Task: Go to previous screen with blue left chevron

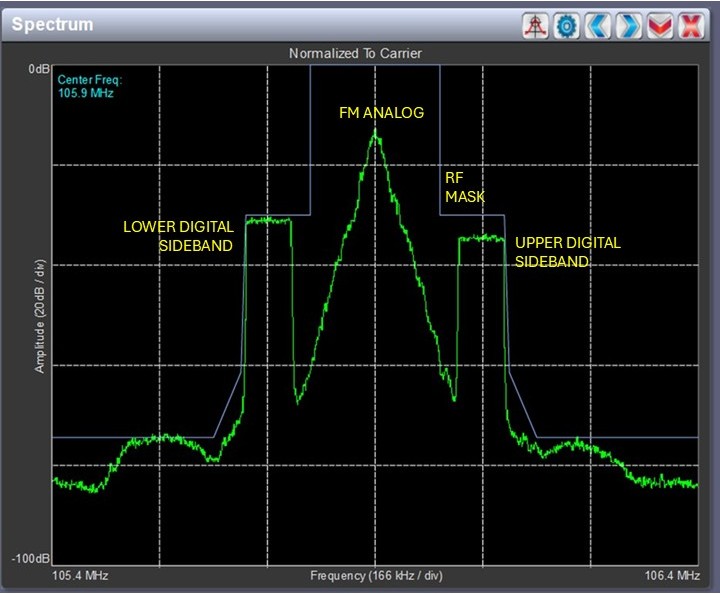Action: (598, 25)
